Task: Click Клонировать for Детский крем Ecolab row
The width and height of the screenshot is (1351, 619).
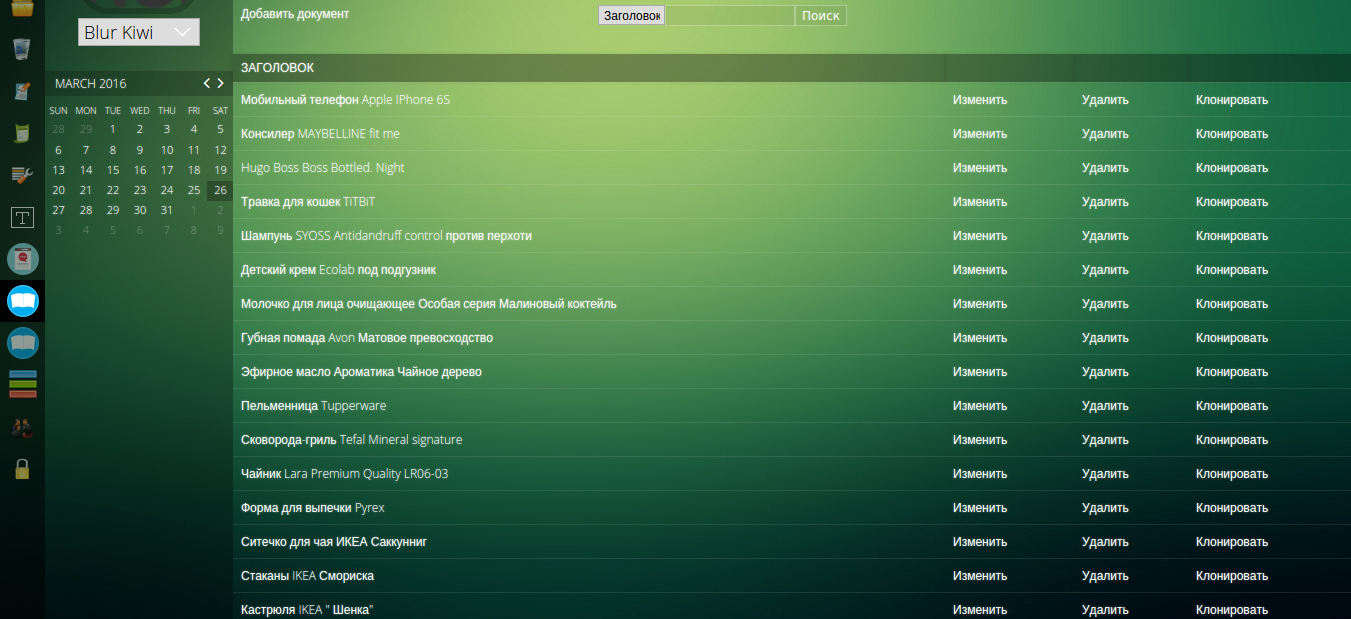Action: 1232,270
